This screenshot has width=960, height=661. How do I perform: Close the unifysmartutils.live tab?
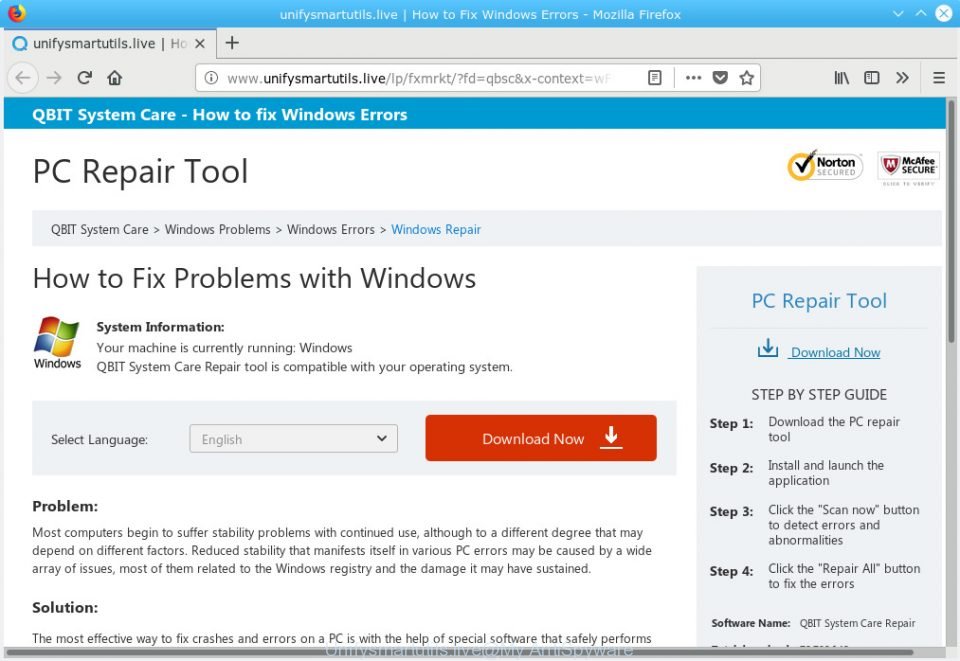pos(200,43)
